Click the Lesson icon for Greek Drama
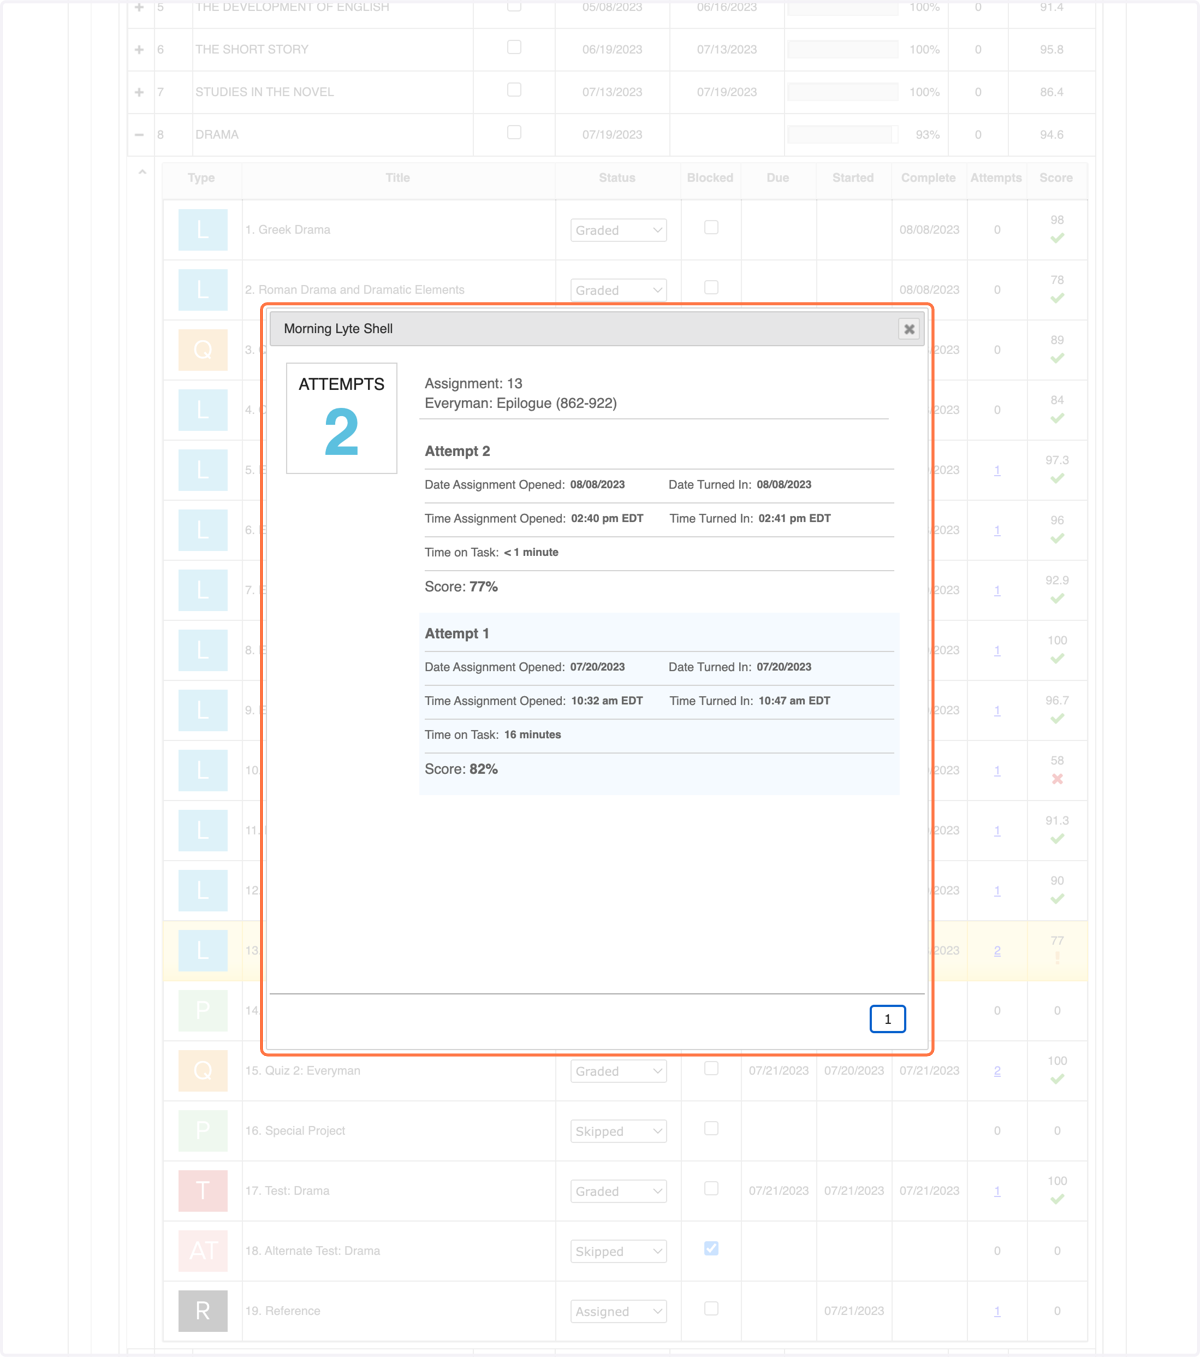Viewport: 1200px width, 1357px height. click(x=203, y=230)
